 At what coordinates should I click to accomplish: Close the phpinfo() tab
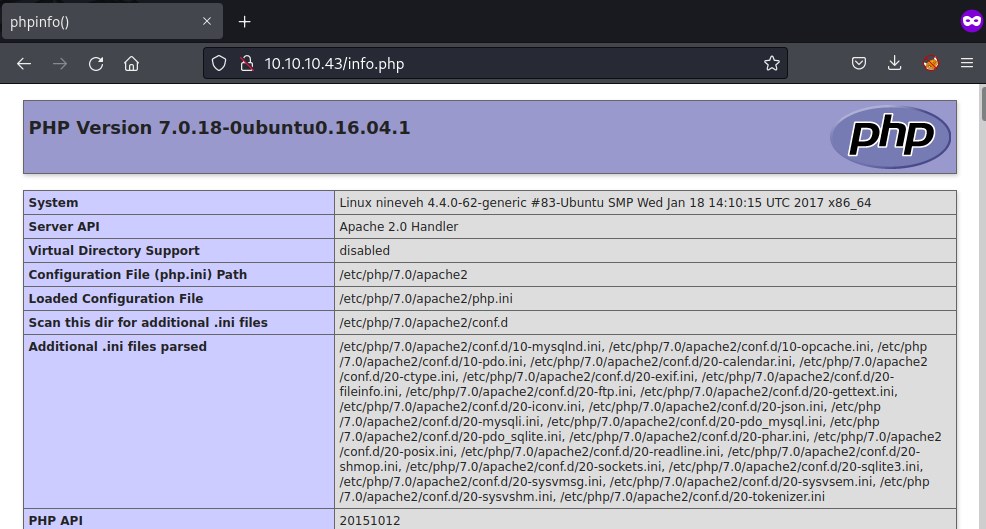(207, 21)
